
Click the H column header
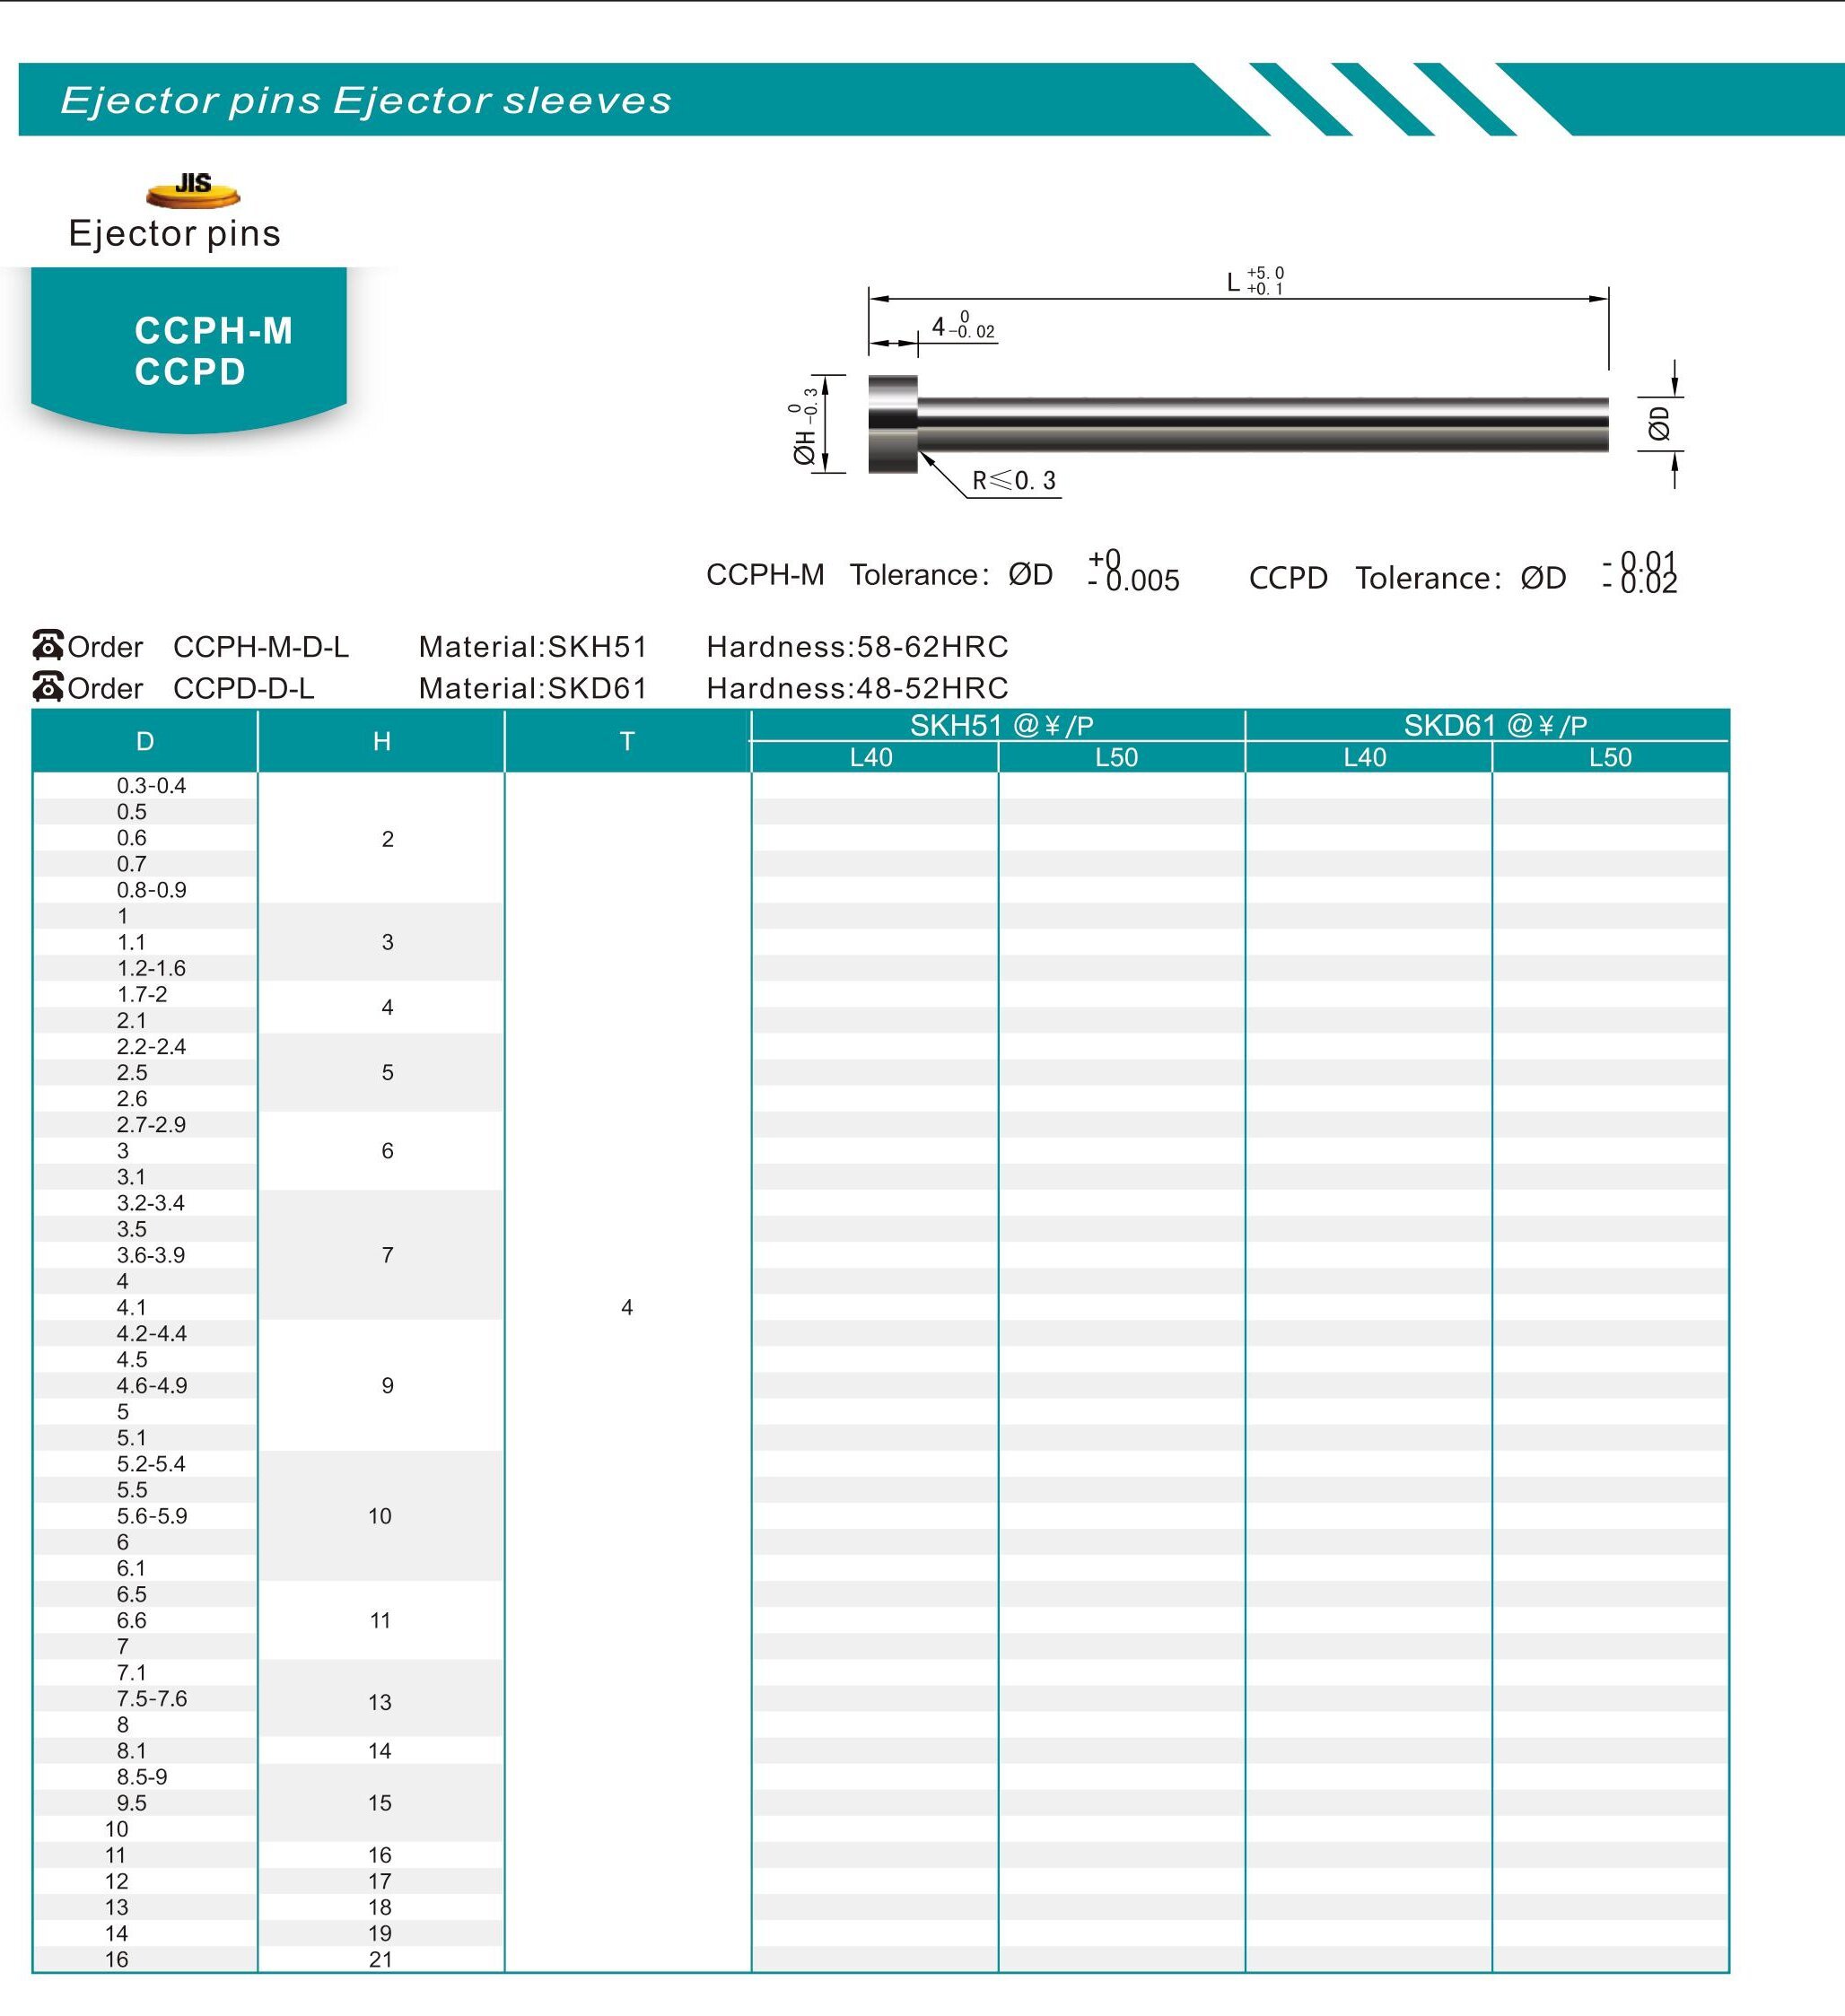pos(381,741)
